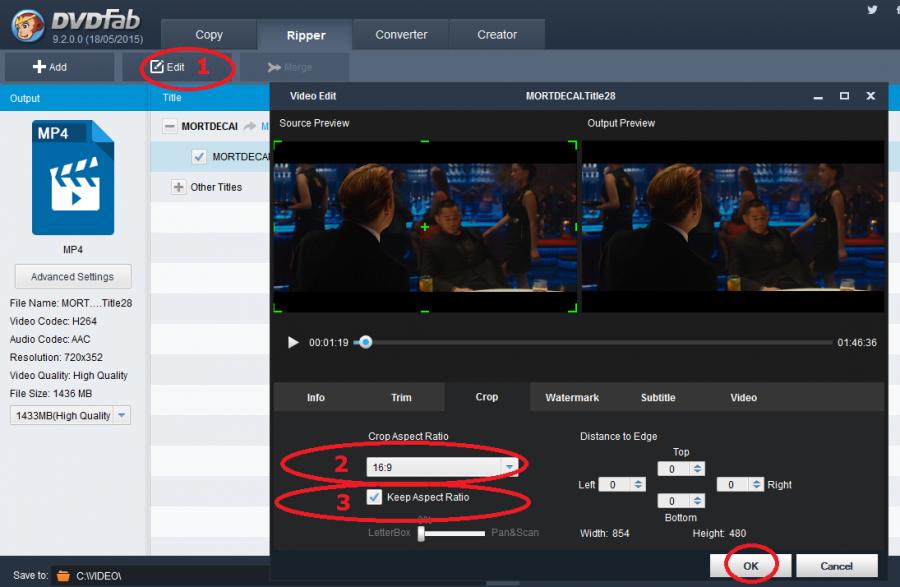
Task: Click the Bottom distance input field
Action: [674, 501]
